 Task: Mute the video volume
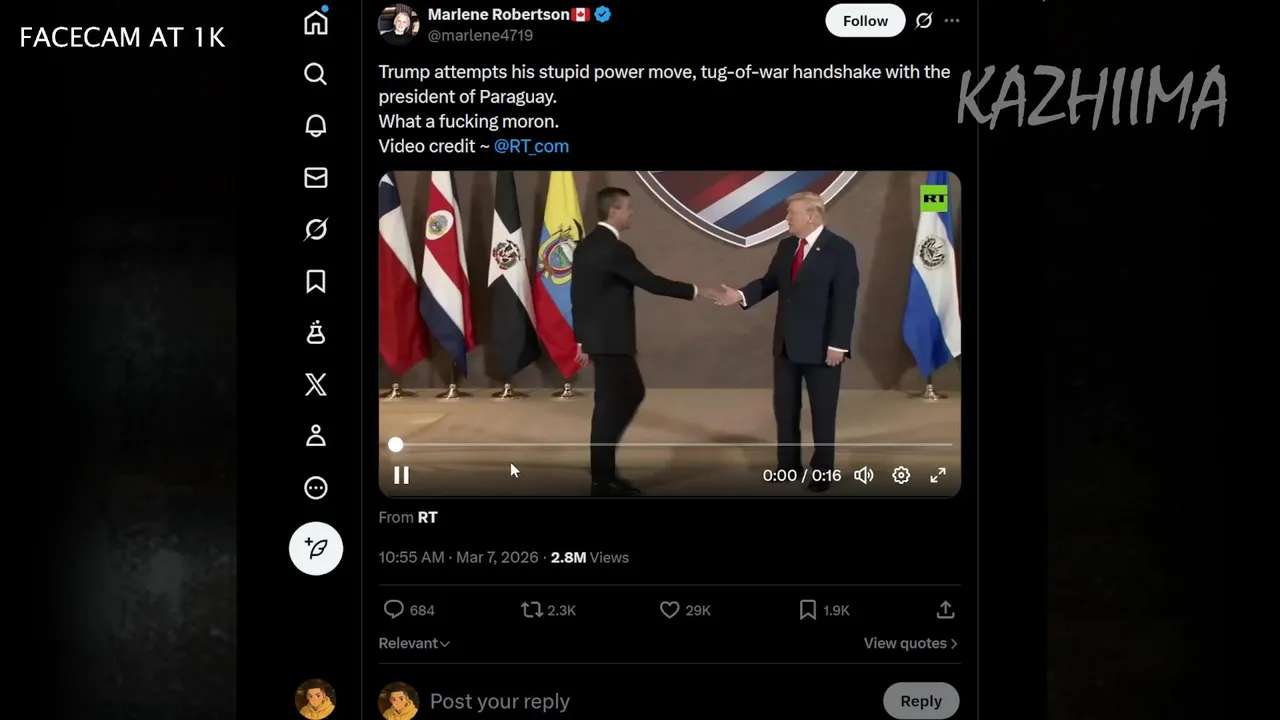[864, 476]
